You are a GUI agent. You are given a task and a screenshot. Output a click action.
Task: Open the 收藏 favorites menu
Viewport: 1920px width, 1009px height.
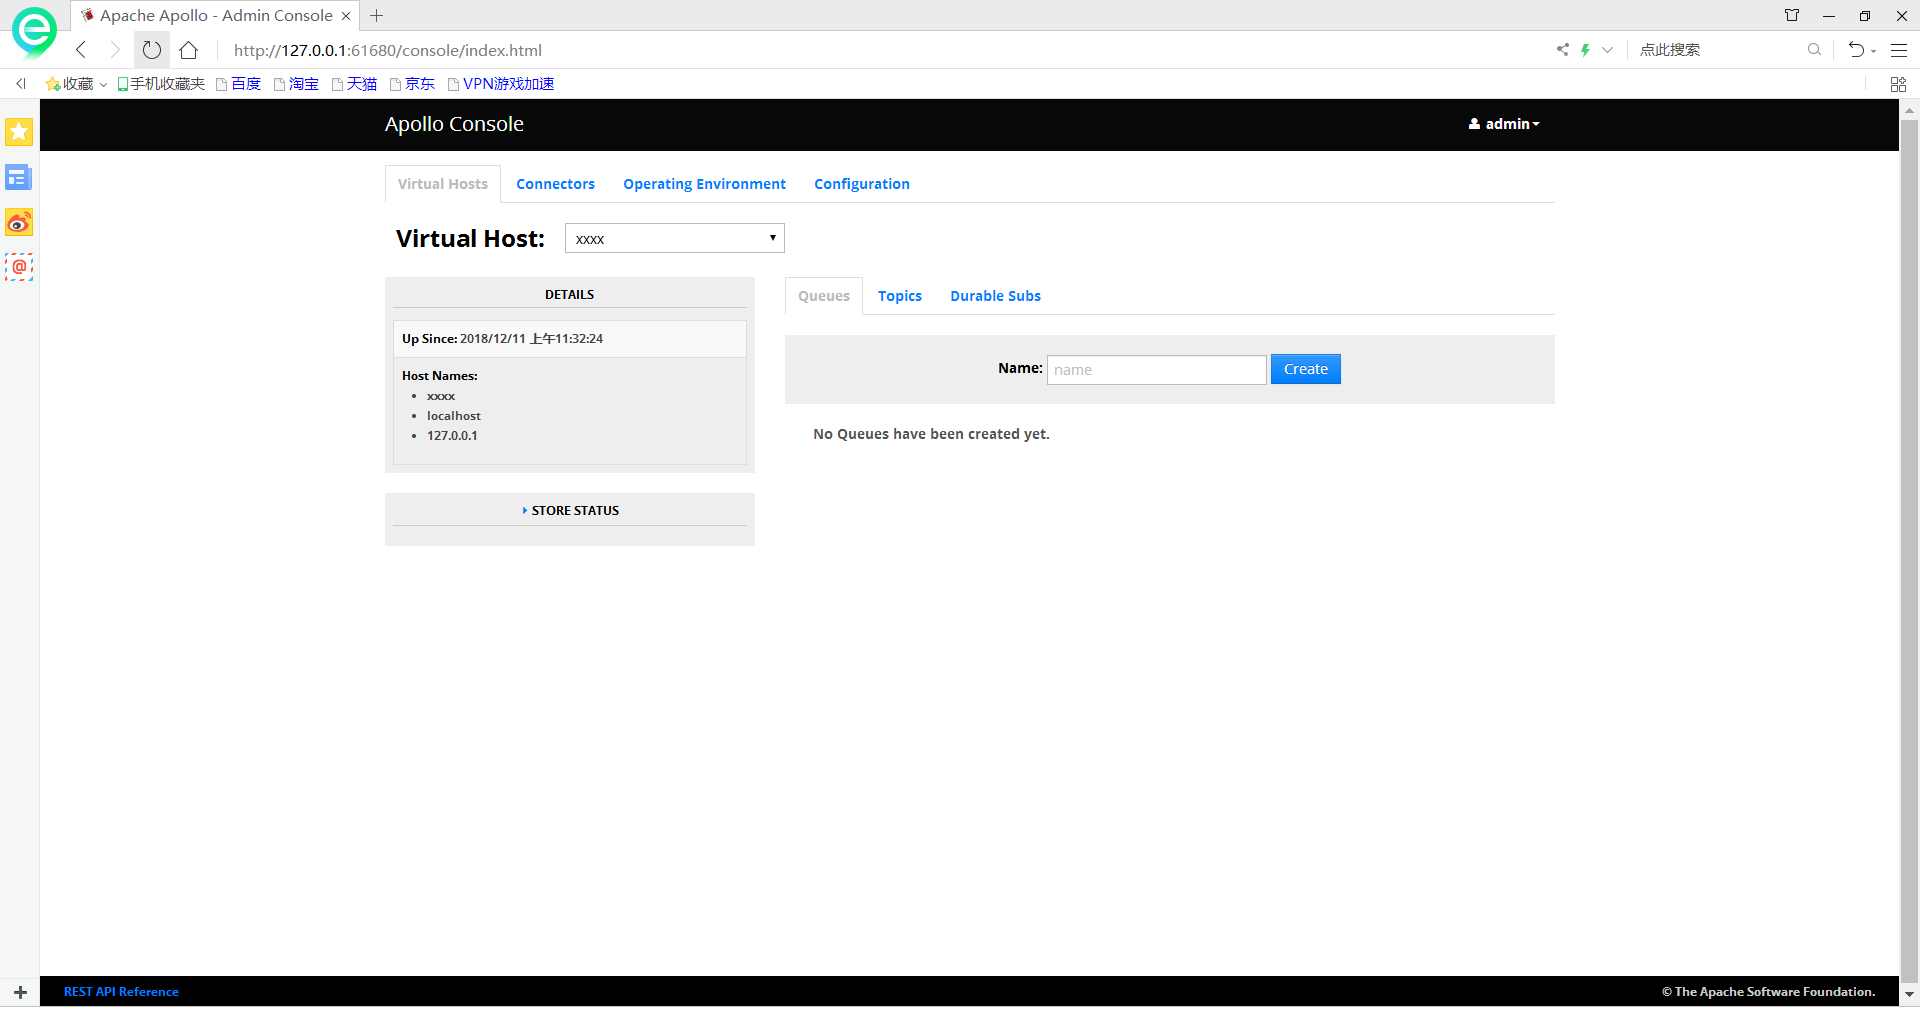pos(76,84)
